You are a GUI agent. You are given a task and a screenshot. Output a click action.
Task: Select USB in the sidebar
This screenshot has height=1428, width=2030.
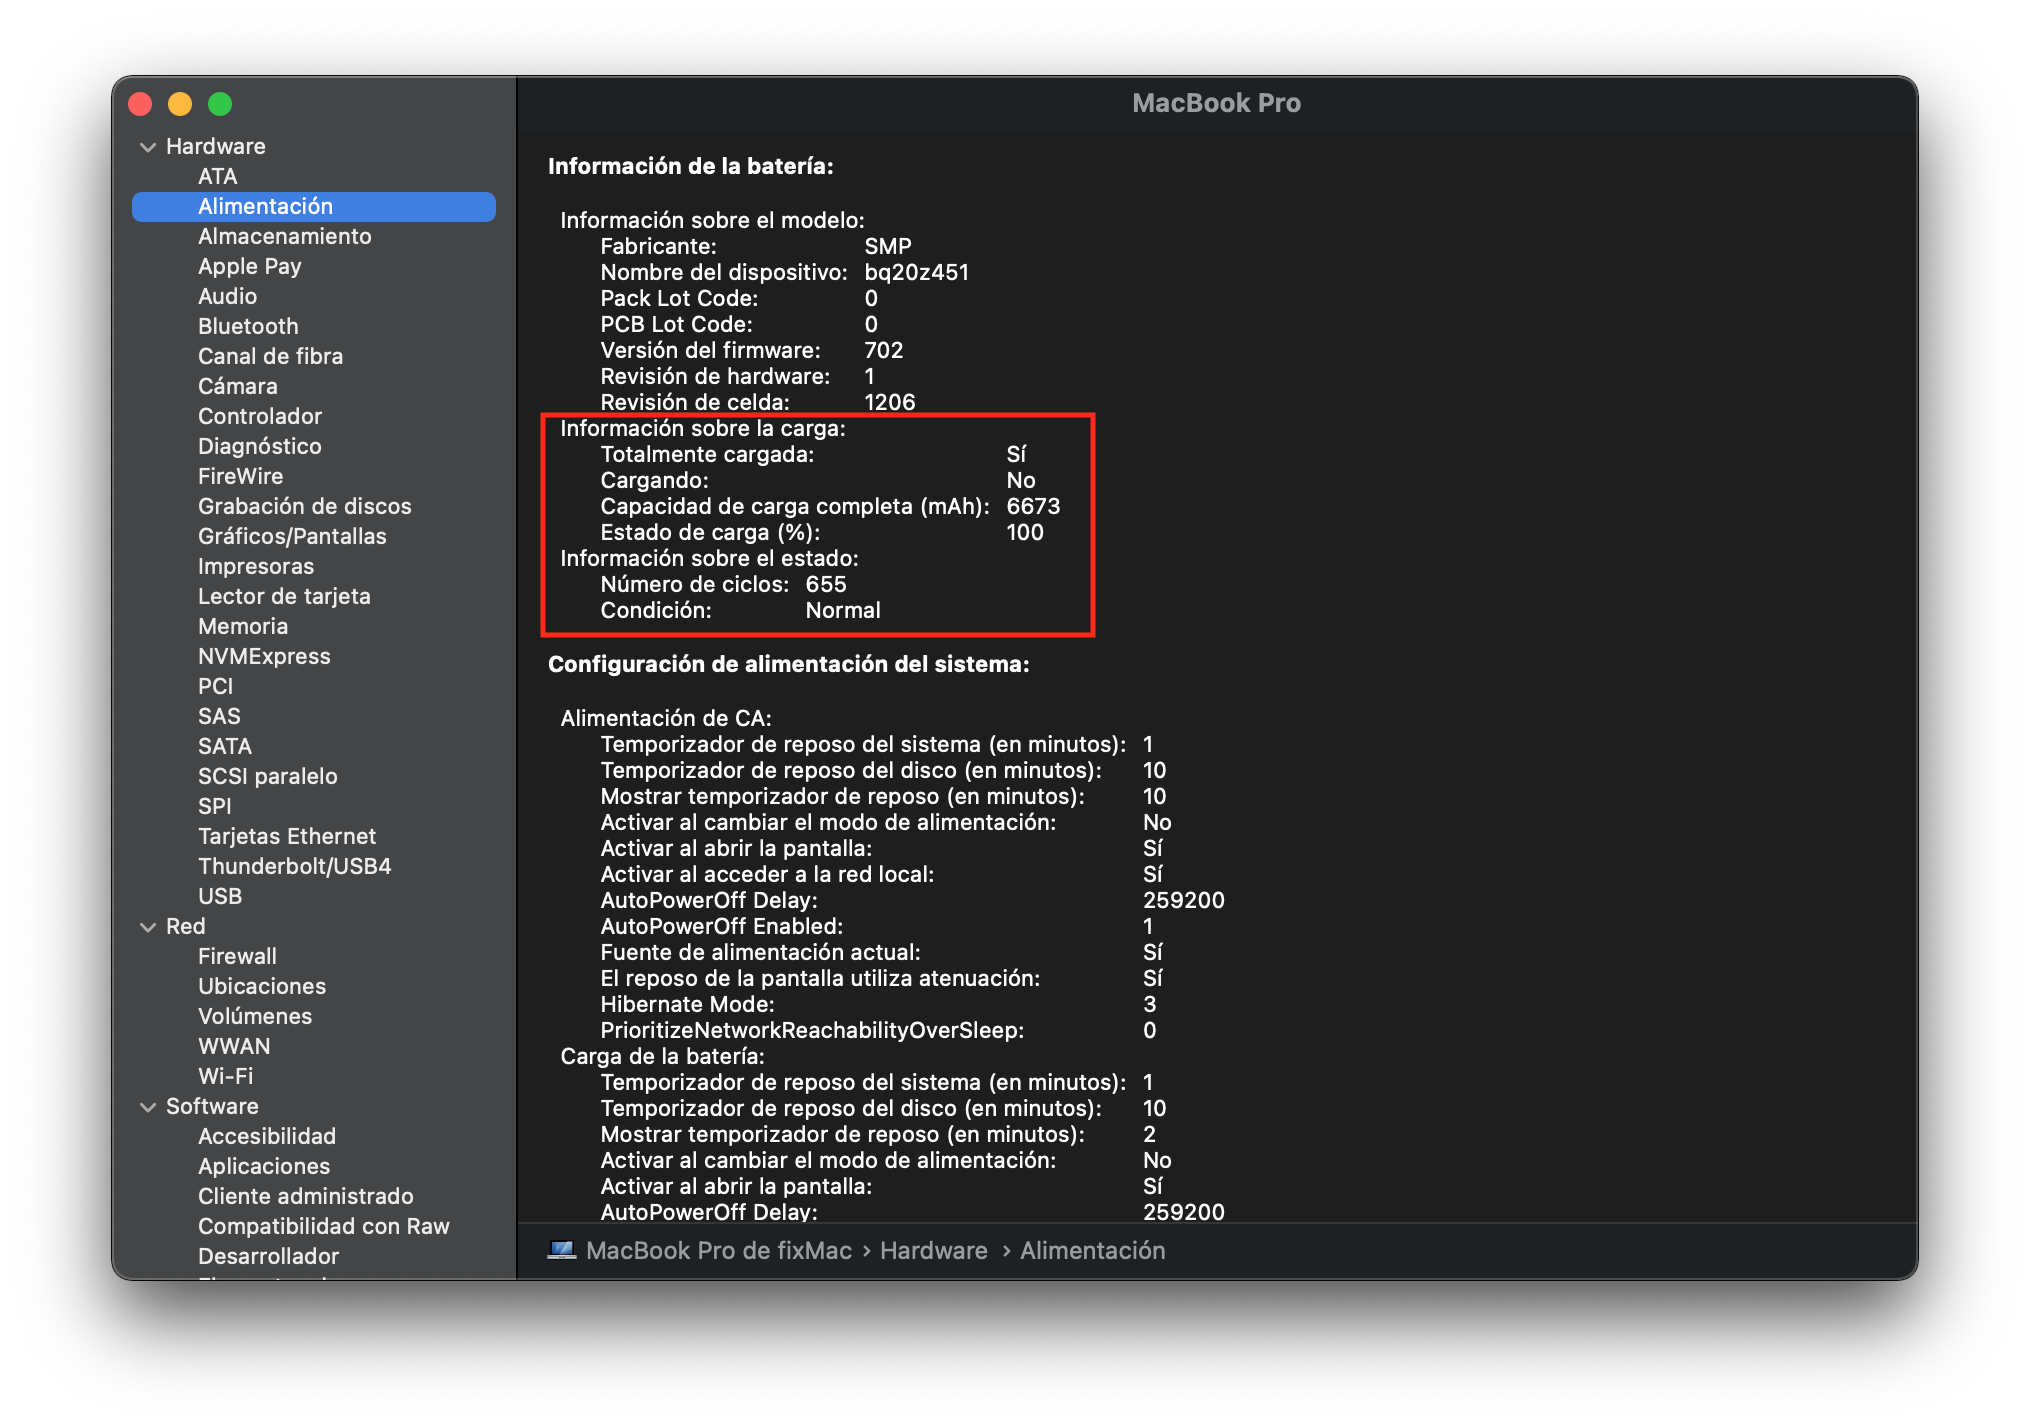tap(220, 896)
